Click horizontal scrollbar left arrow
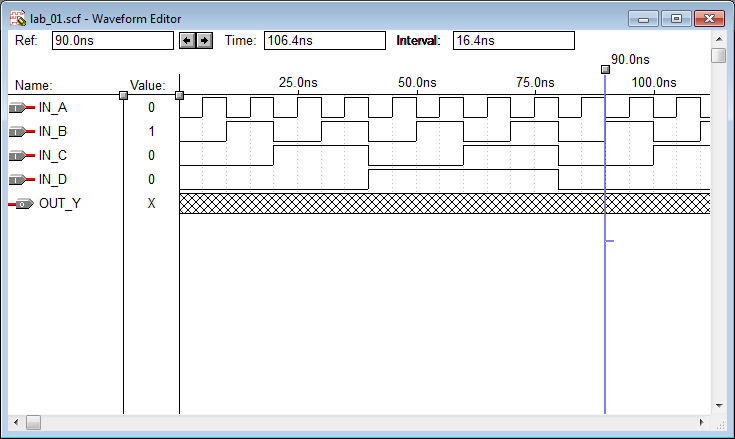This screenshot has height=439, width=735. (16, 423)
